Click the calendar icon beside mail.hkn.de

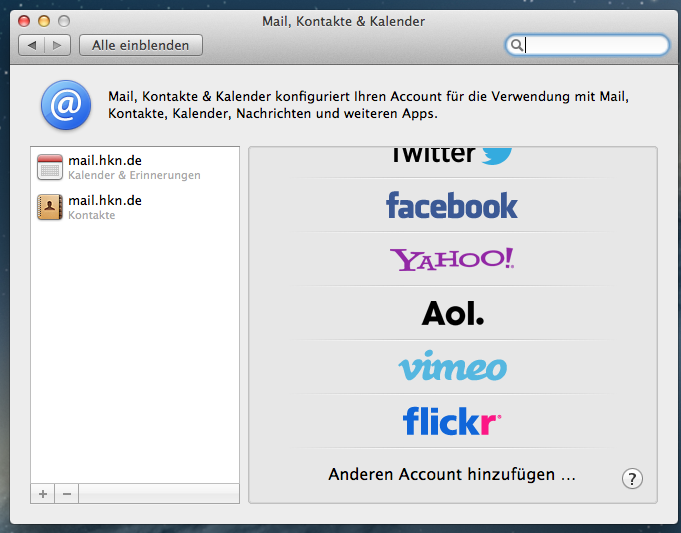(50, 167)
